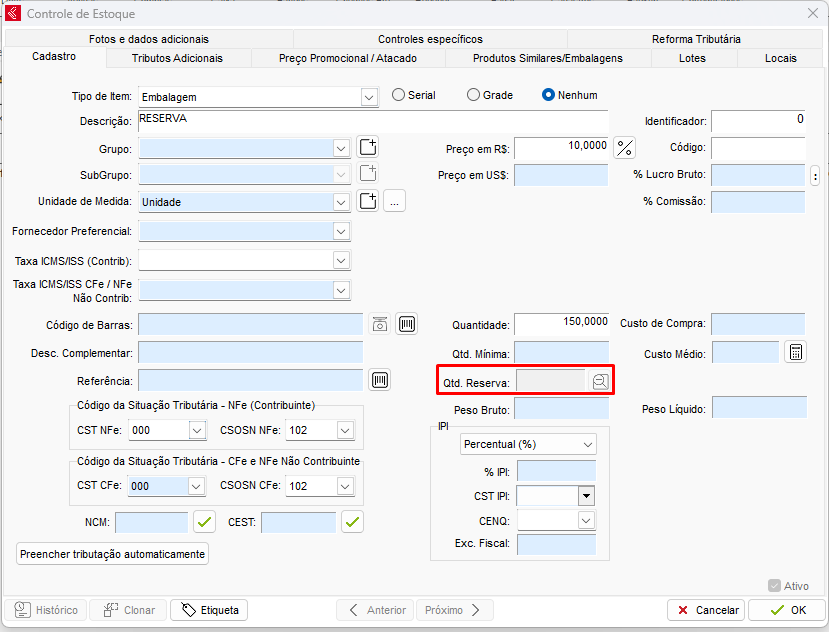
Task: Click the add new Grupo icon
Action: click(x=368, y=148)
